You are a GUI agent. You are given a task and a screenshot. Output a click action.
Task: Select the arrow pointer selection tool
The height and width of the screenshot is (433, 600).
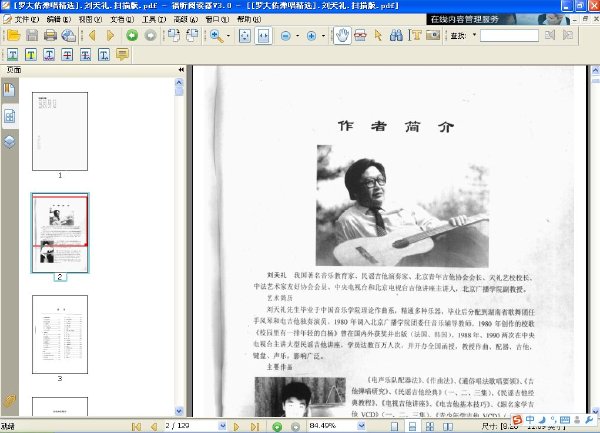(378, 36)
